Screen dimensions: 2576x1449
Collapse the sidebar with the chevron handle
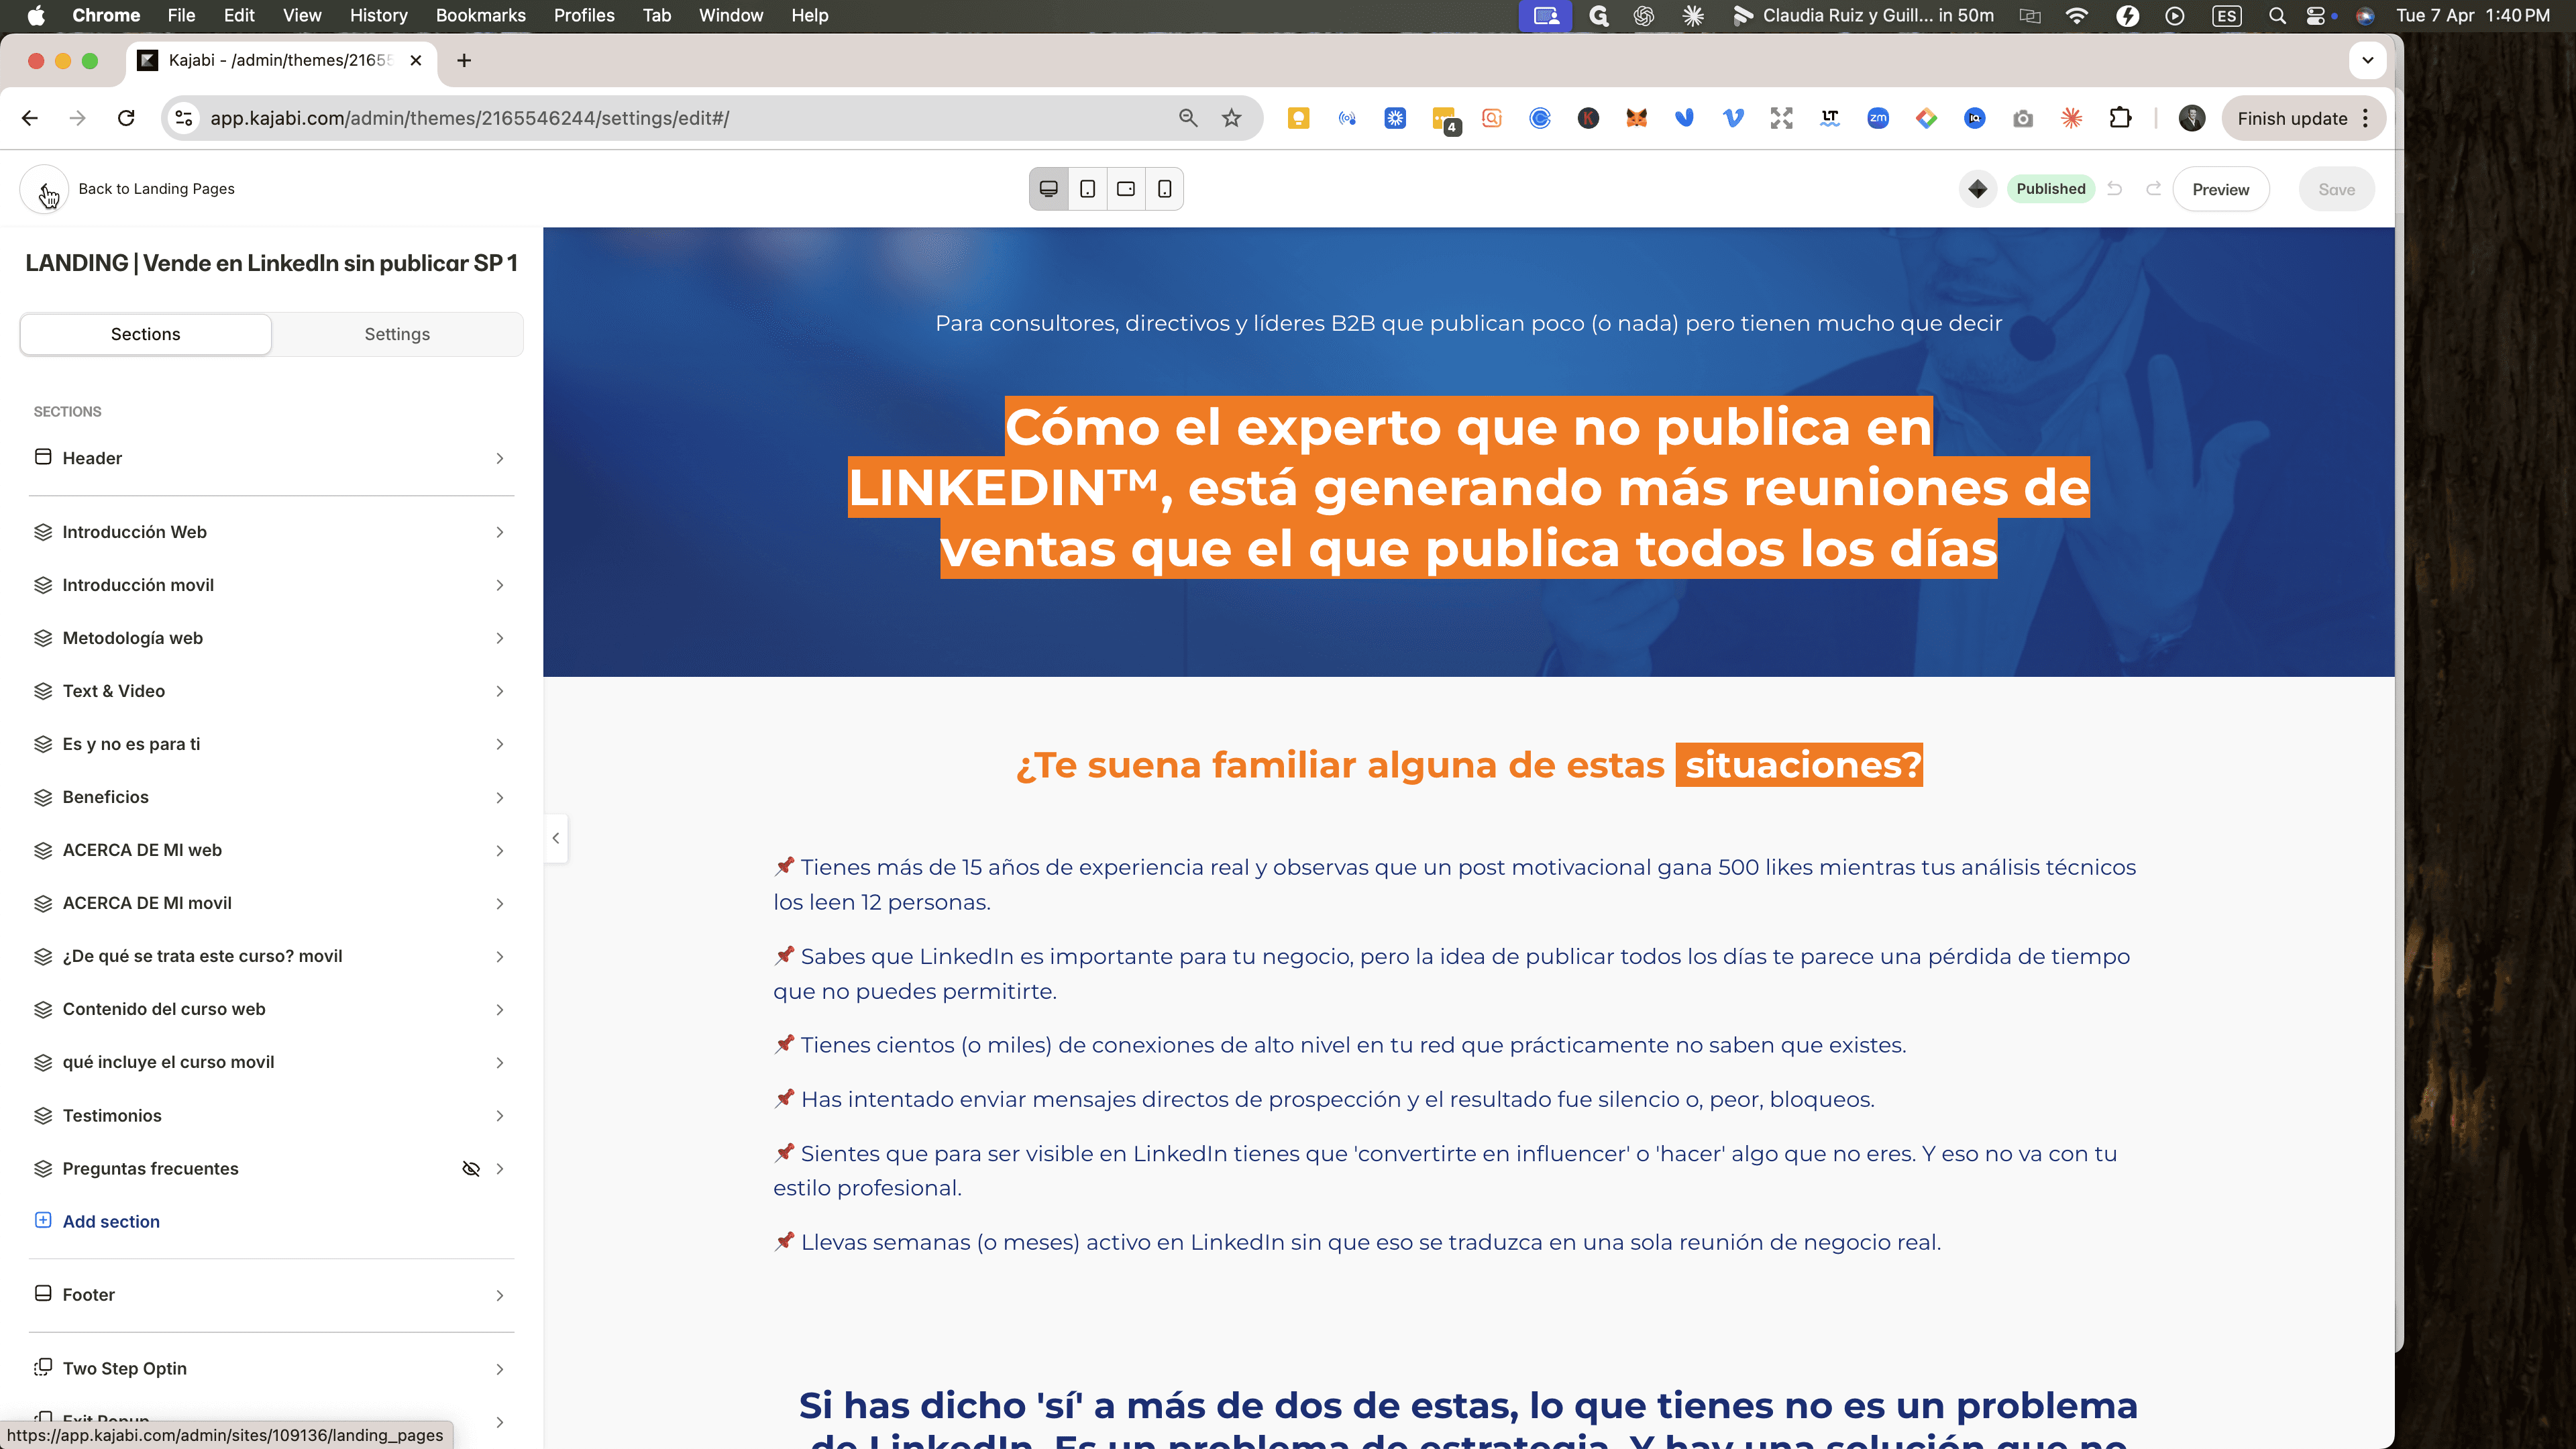coord(556,838)
